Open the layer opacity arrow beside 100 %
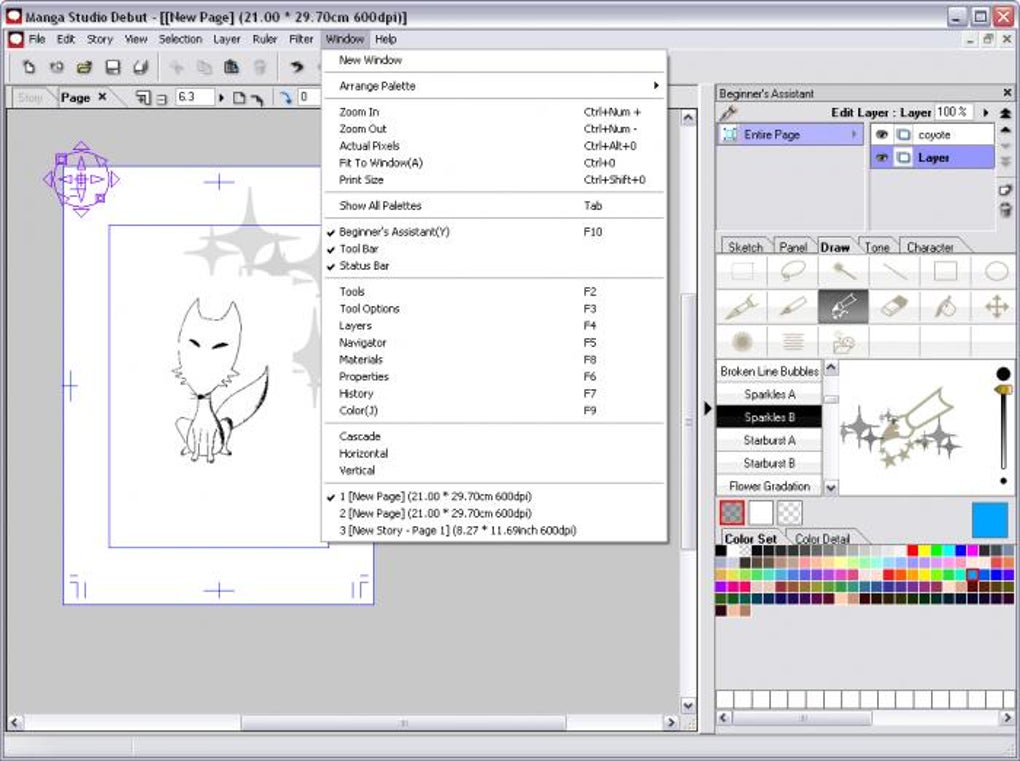 coord(986,113)
